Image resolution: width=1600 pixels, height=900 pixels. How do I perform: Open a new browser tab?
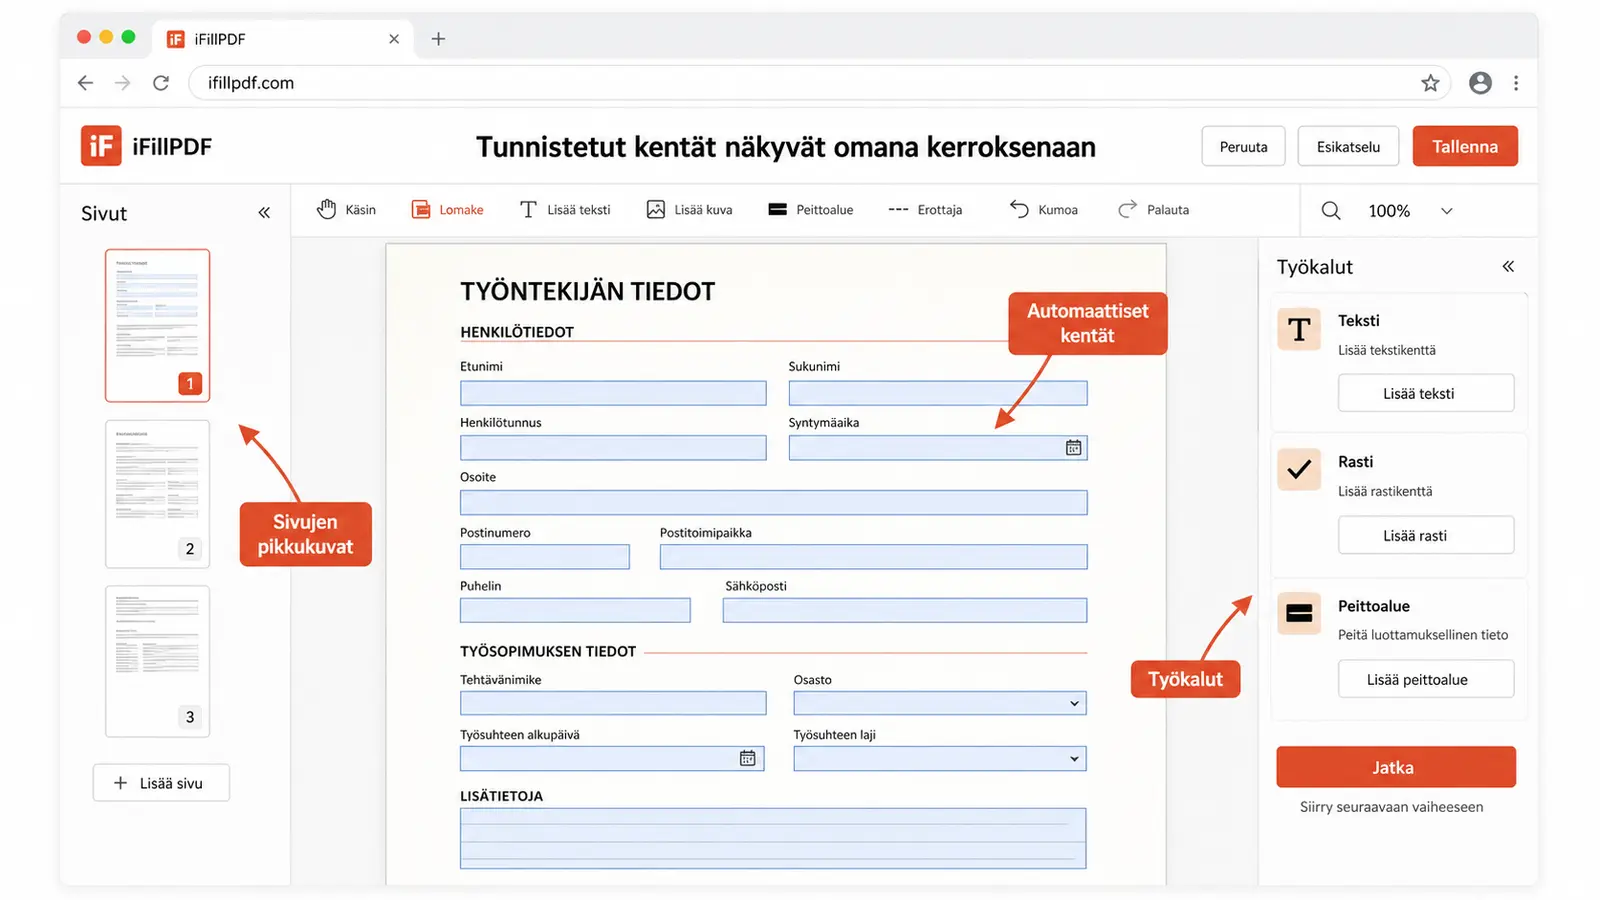[x=438, y=39]
